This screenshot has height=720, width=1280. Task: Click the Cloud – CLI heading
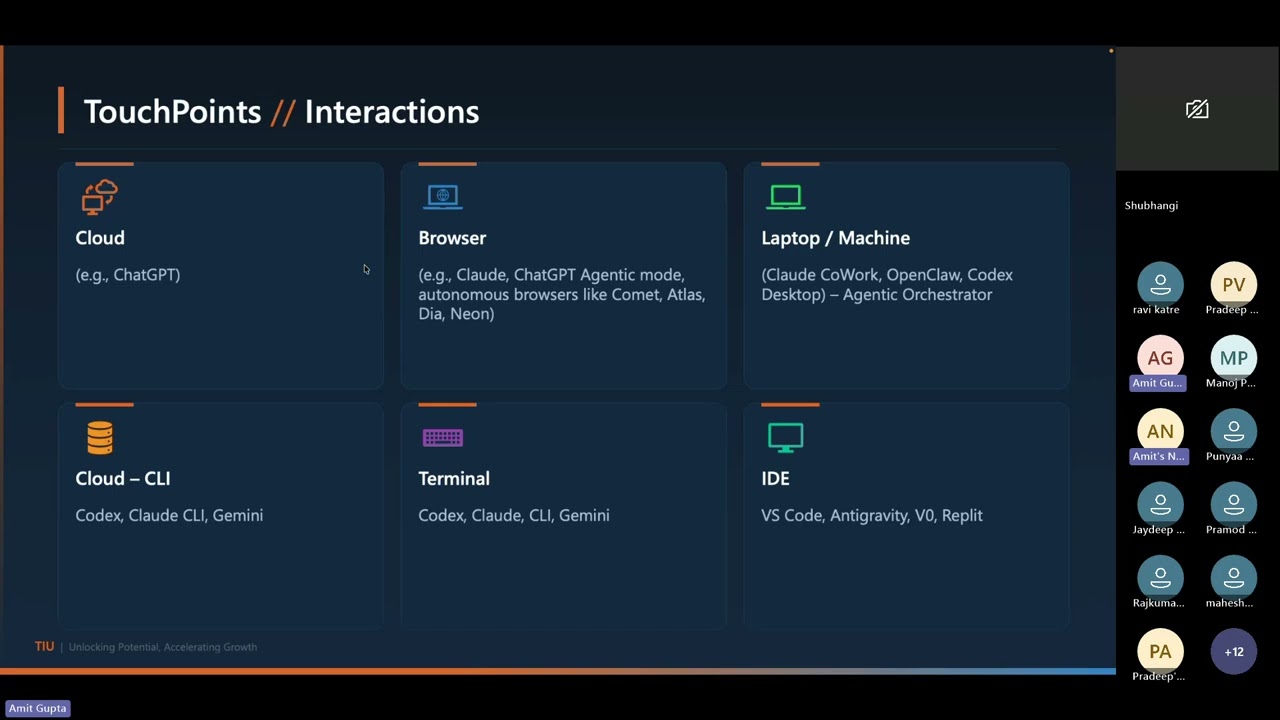click(x=123, y=478)
